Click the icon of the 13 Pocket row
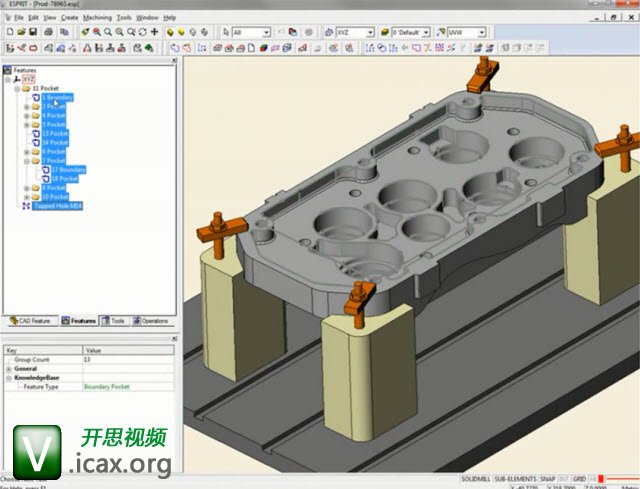Viewport: 640px width, 489px height. pos(36,133)
